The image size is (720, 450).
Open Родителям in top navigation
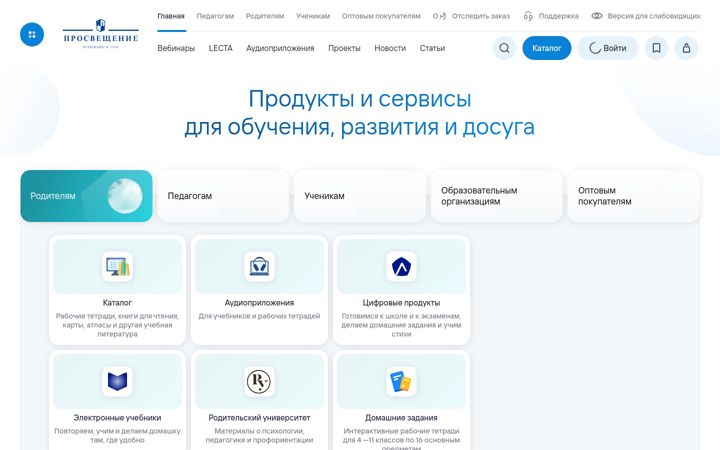[265, 16]
